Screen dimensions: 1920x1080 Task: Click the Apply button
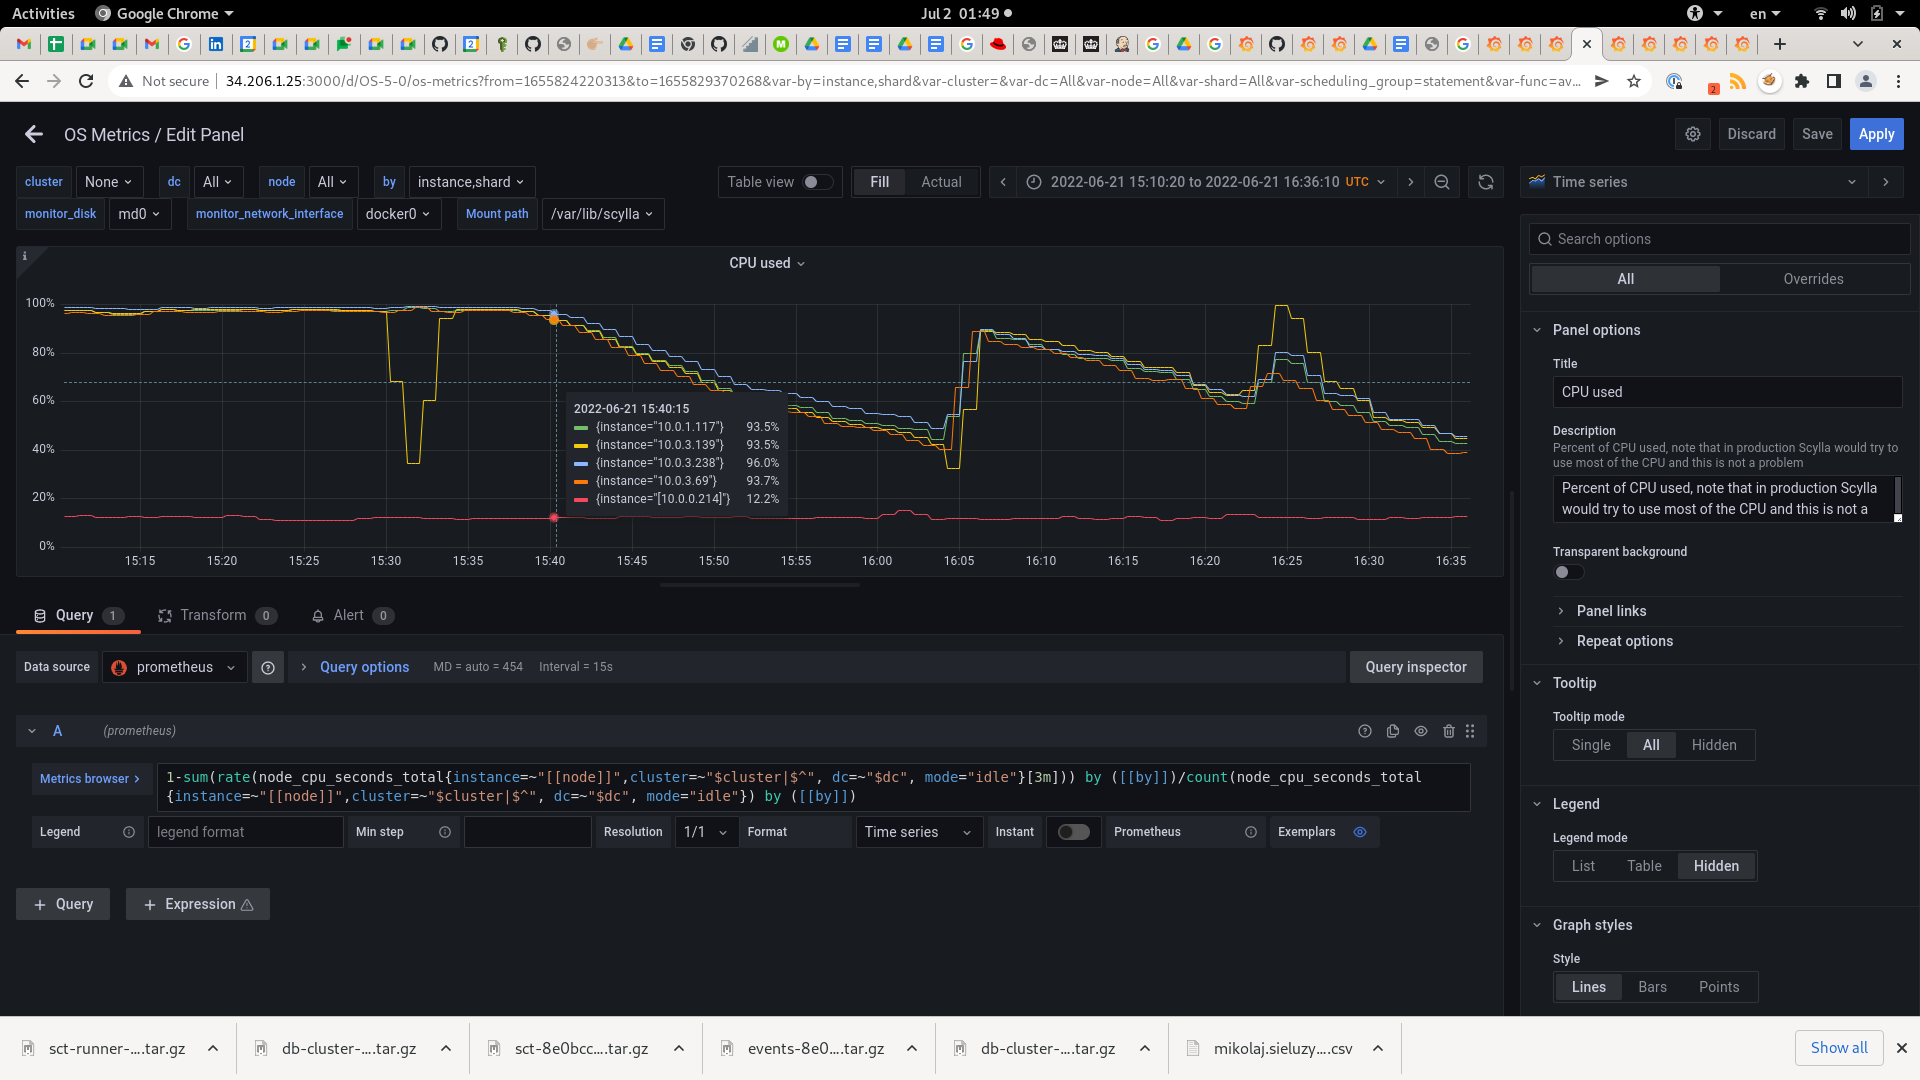[1876, 133]
